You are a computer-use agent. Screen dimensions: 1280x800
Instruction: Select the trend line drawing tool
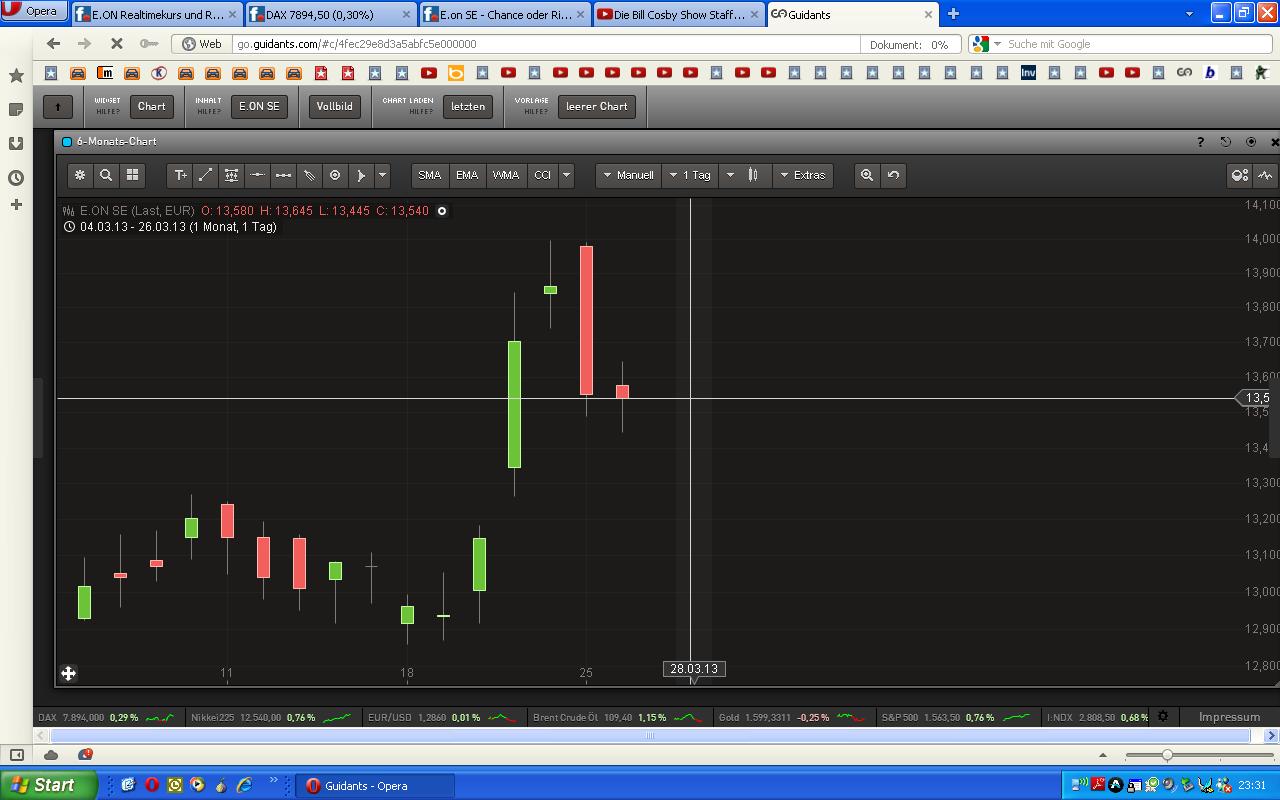click(x=206, y=175)
